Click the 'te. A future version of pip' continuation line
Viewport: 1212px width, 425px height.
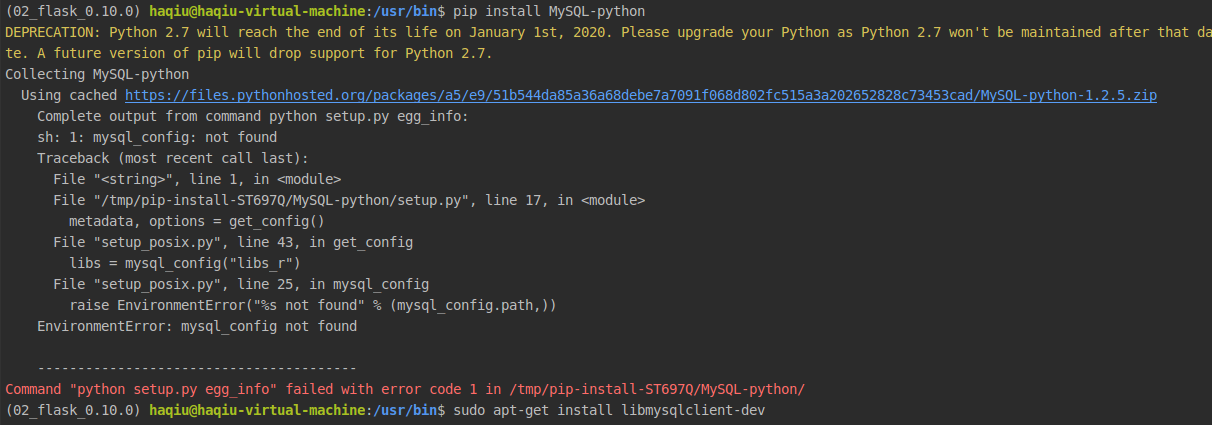[249, 53]
